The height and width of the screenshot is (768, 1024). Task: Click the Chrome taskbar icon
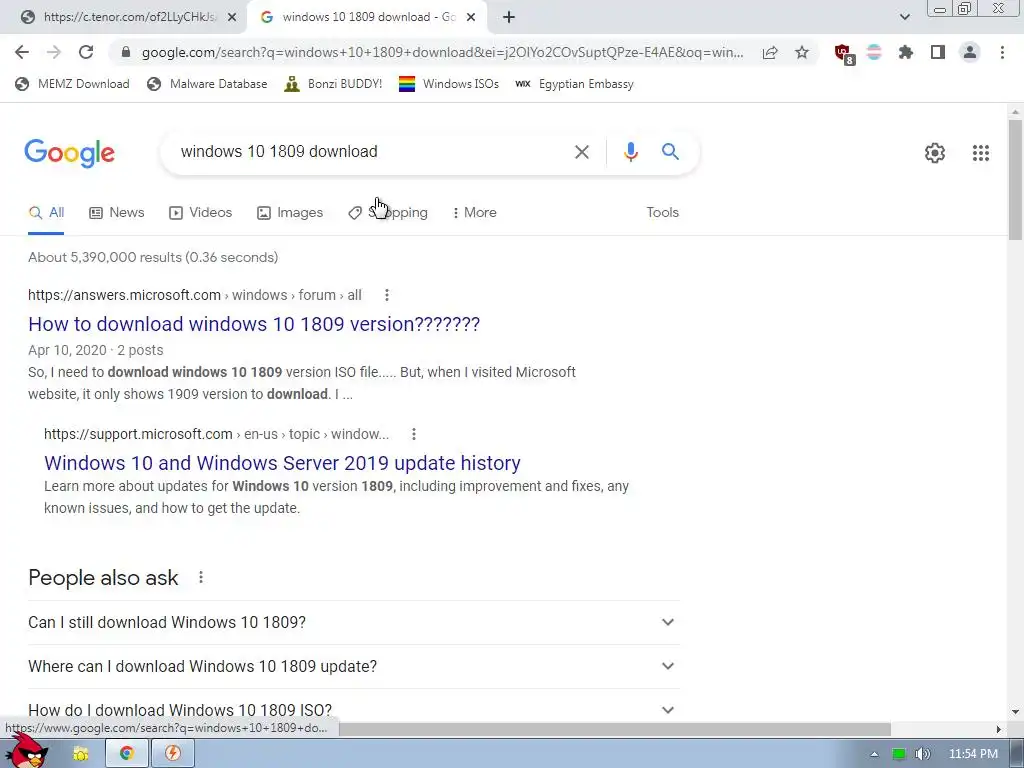[x=127, y=754]
